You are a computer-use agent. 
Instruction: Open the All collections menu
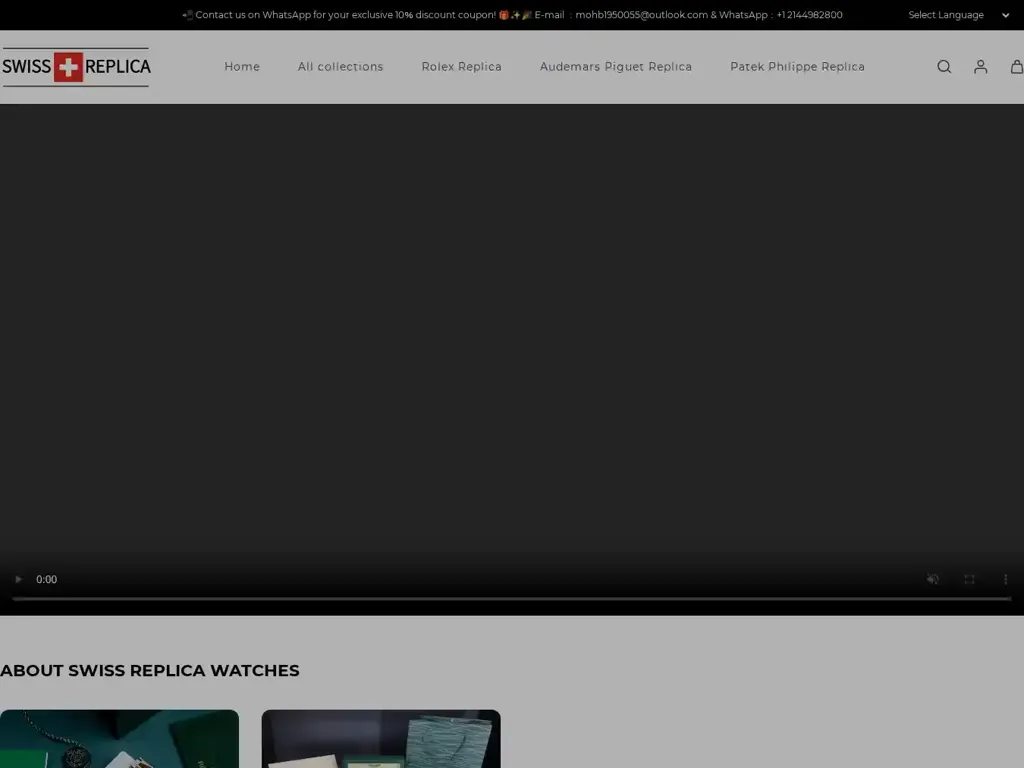[340, 66]
